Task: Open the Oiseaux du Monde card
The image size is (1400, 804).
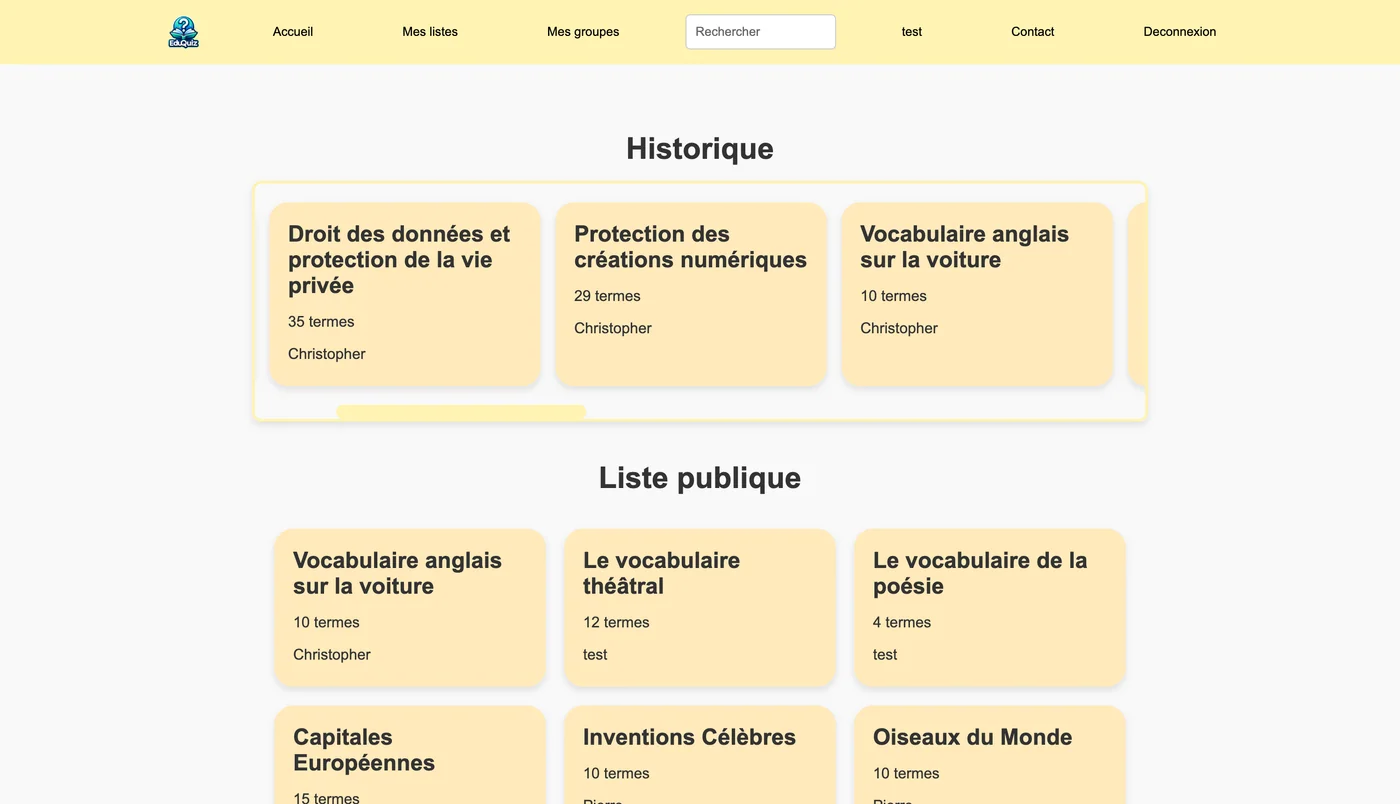Action: (x=990, y=755)
